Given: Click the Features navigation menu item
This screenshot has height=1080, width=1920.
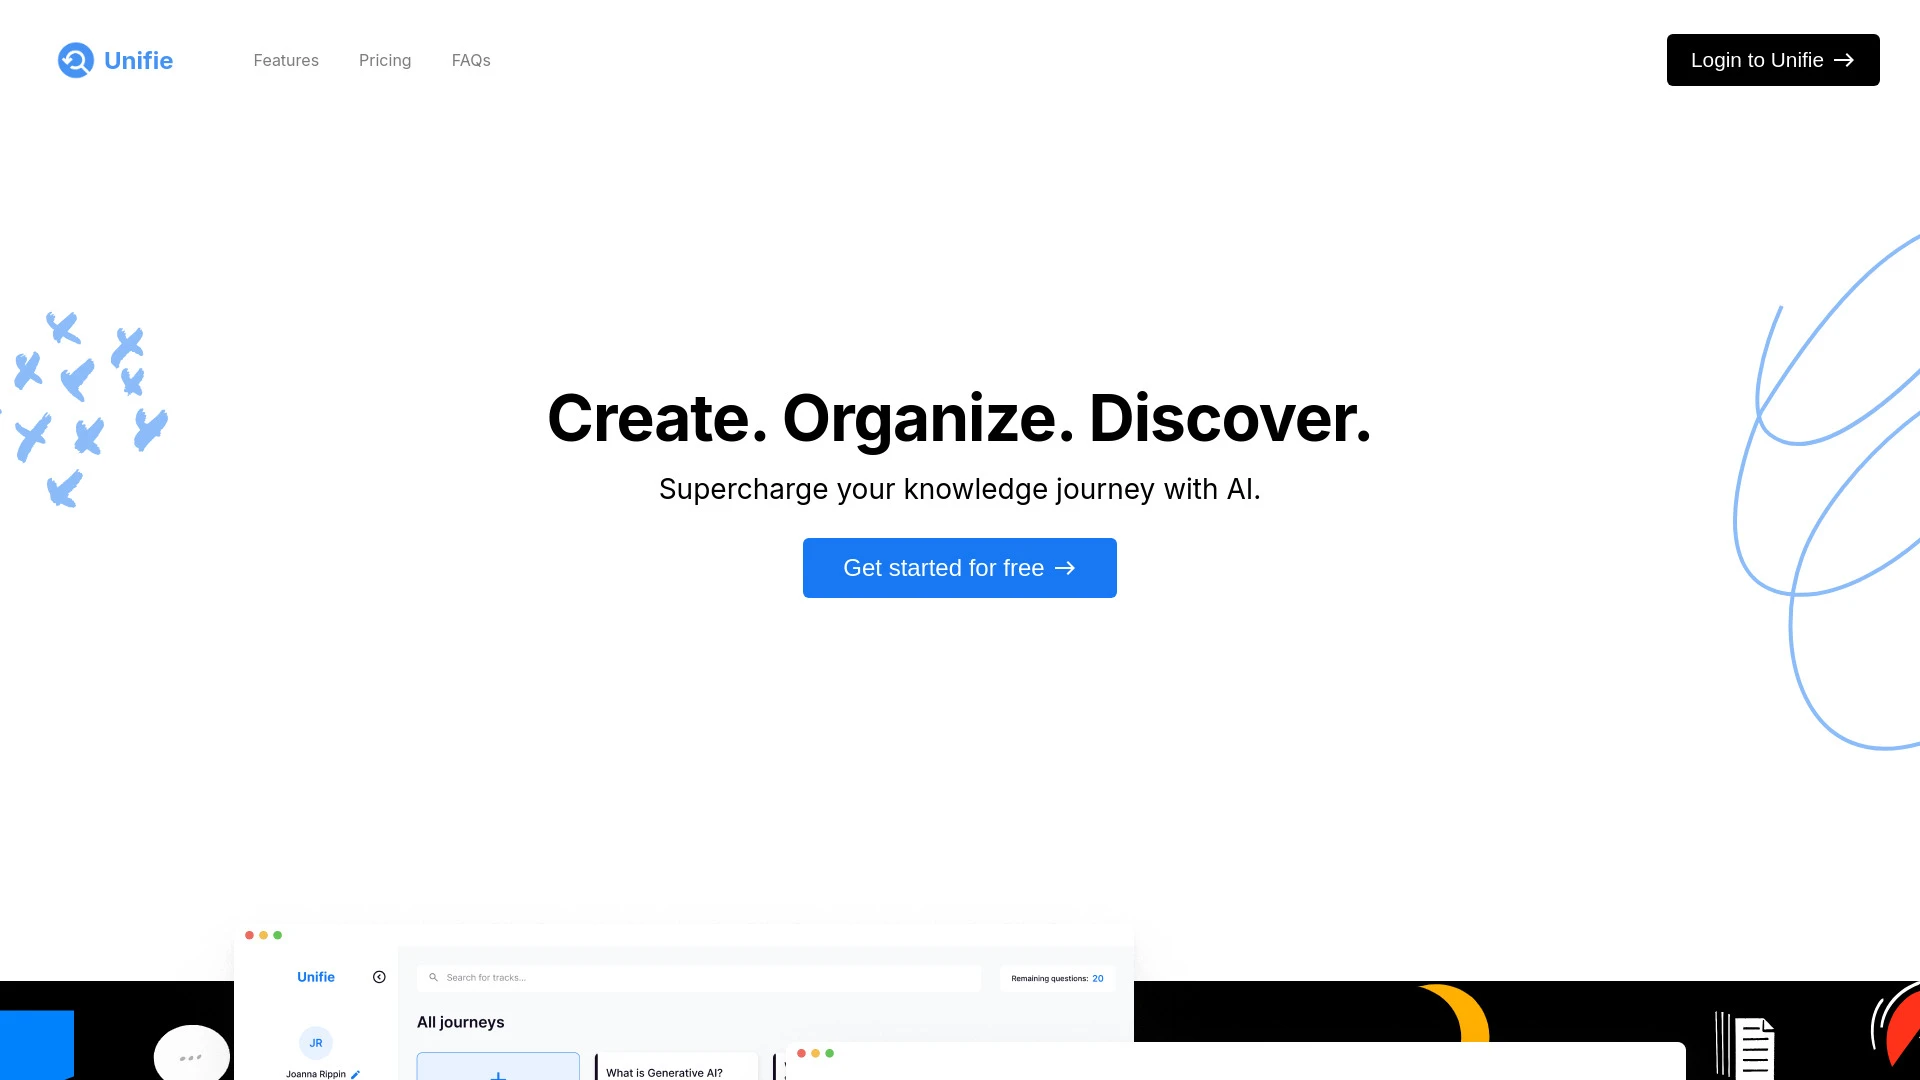Looking at the screenshot, I should pyautogui.click(x=285, y=59).
